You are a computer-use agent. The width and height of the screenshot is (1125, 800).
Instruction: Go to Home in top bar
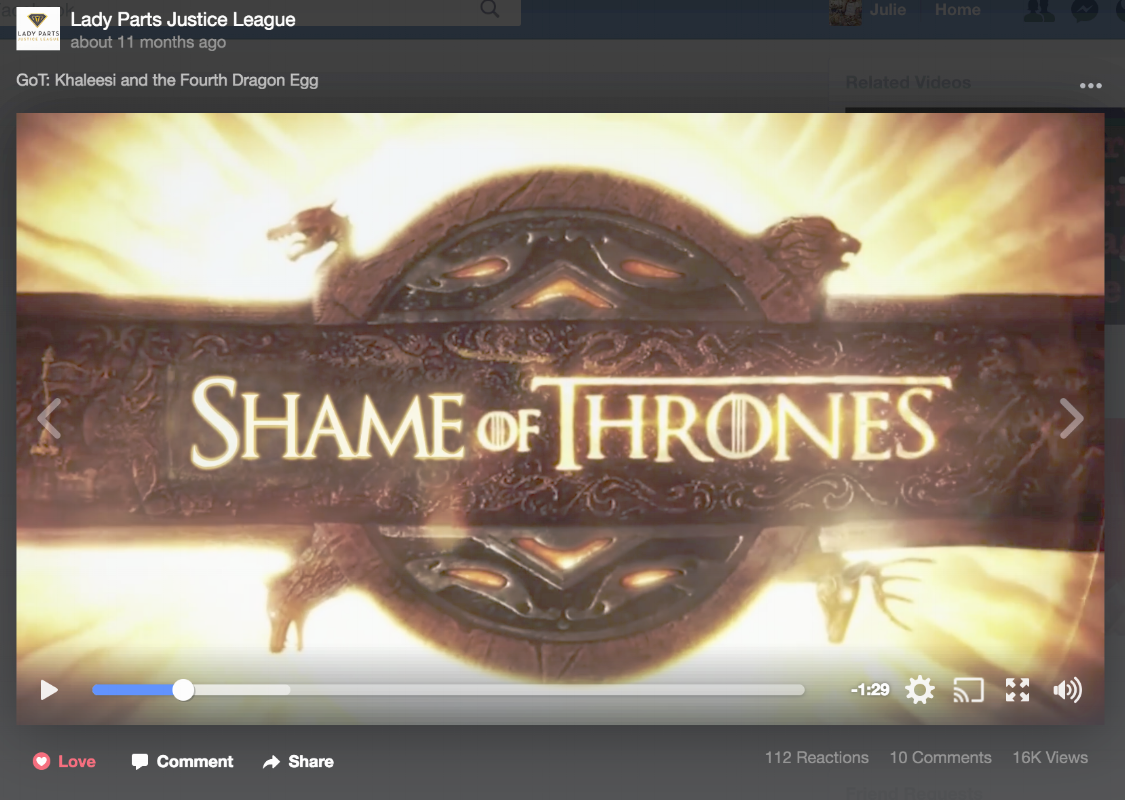click(957, 10)
